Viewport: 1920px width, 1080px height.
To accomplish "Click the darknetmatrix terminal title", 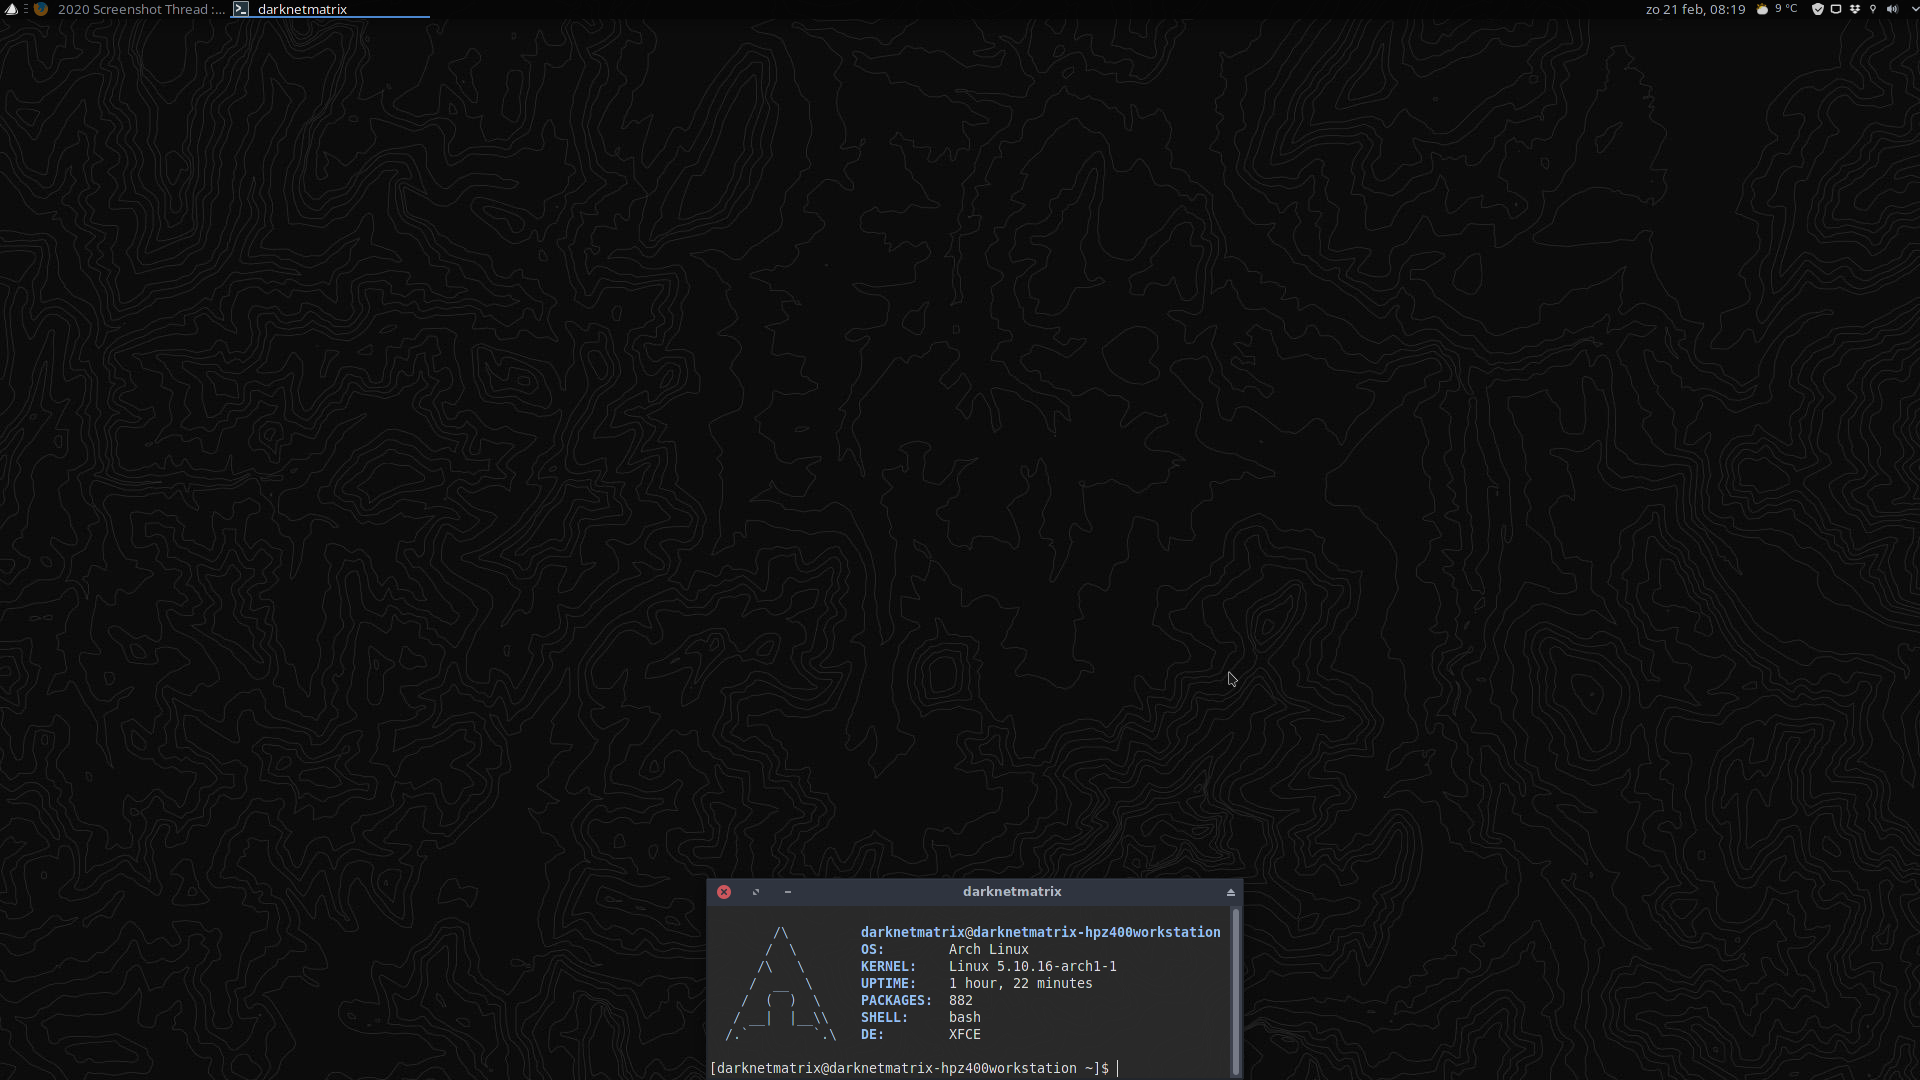I will (1011, 892).
